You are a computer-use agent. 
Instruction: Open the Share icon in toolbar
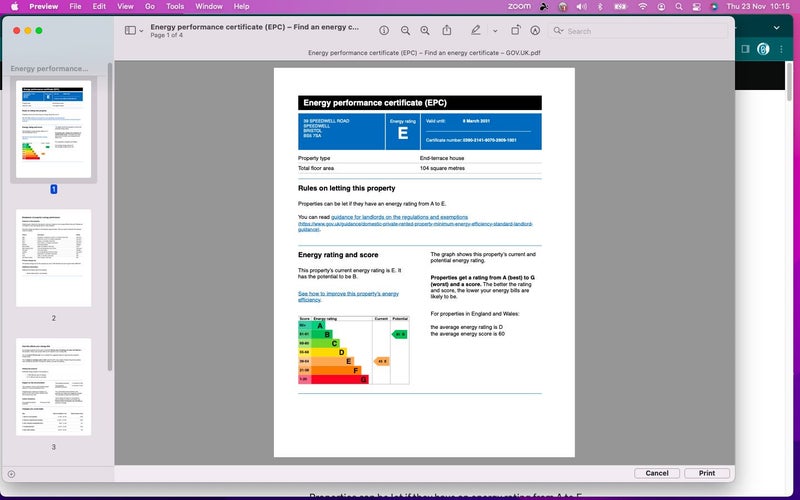(x=447, y=31)
